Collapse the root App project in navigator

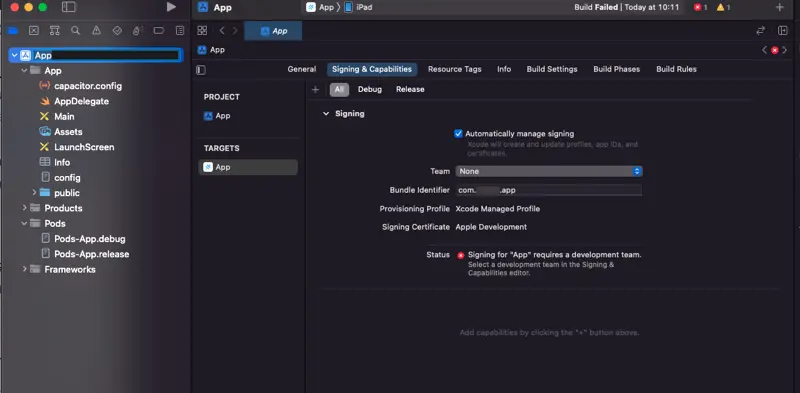(x=14, y=55)
